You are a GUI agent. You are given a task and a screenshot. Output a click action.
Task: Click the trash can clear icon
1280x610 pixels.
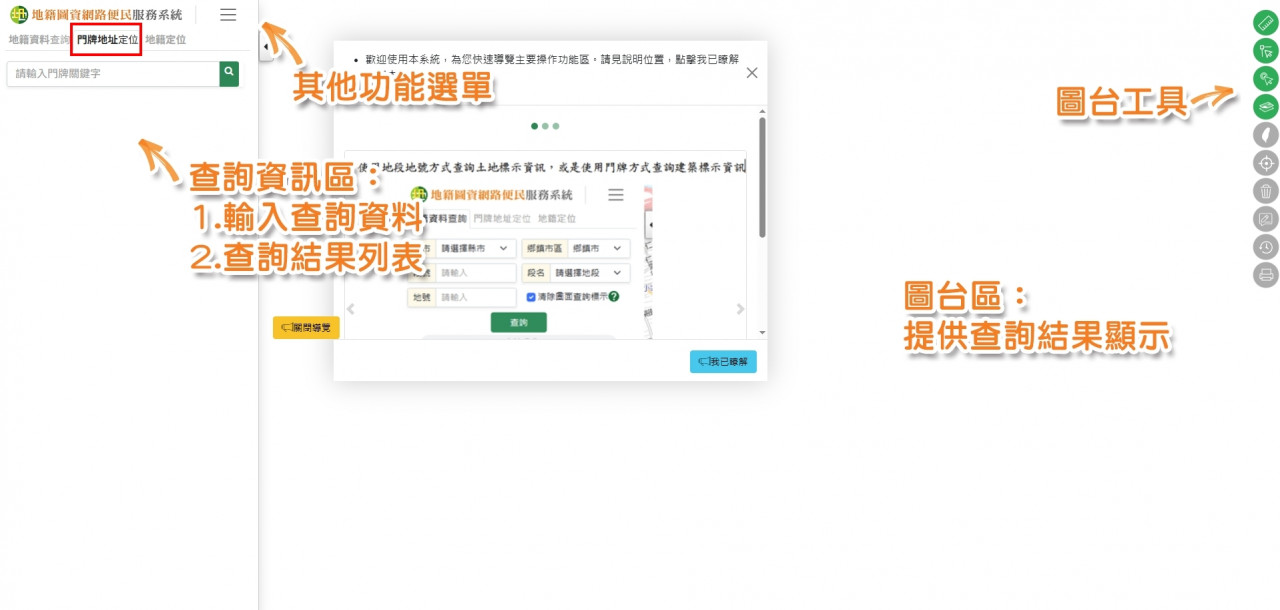(1266, 191)
